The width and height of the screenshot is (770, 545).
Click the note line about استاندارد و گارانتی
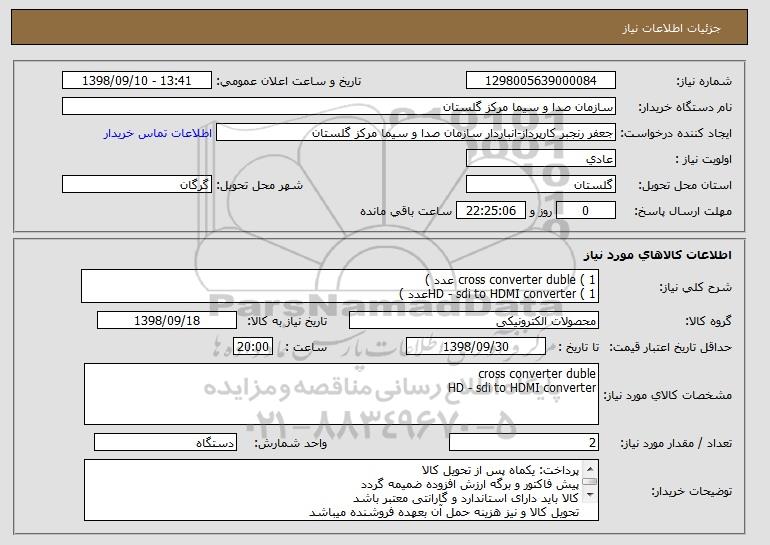(x=466, y=498)
